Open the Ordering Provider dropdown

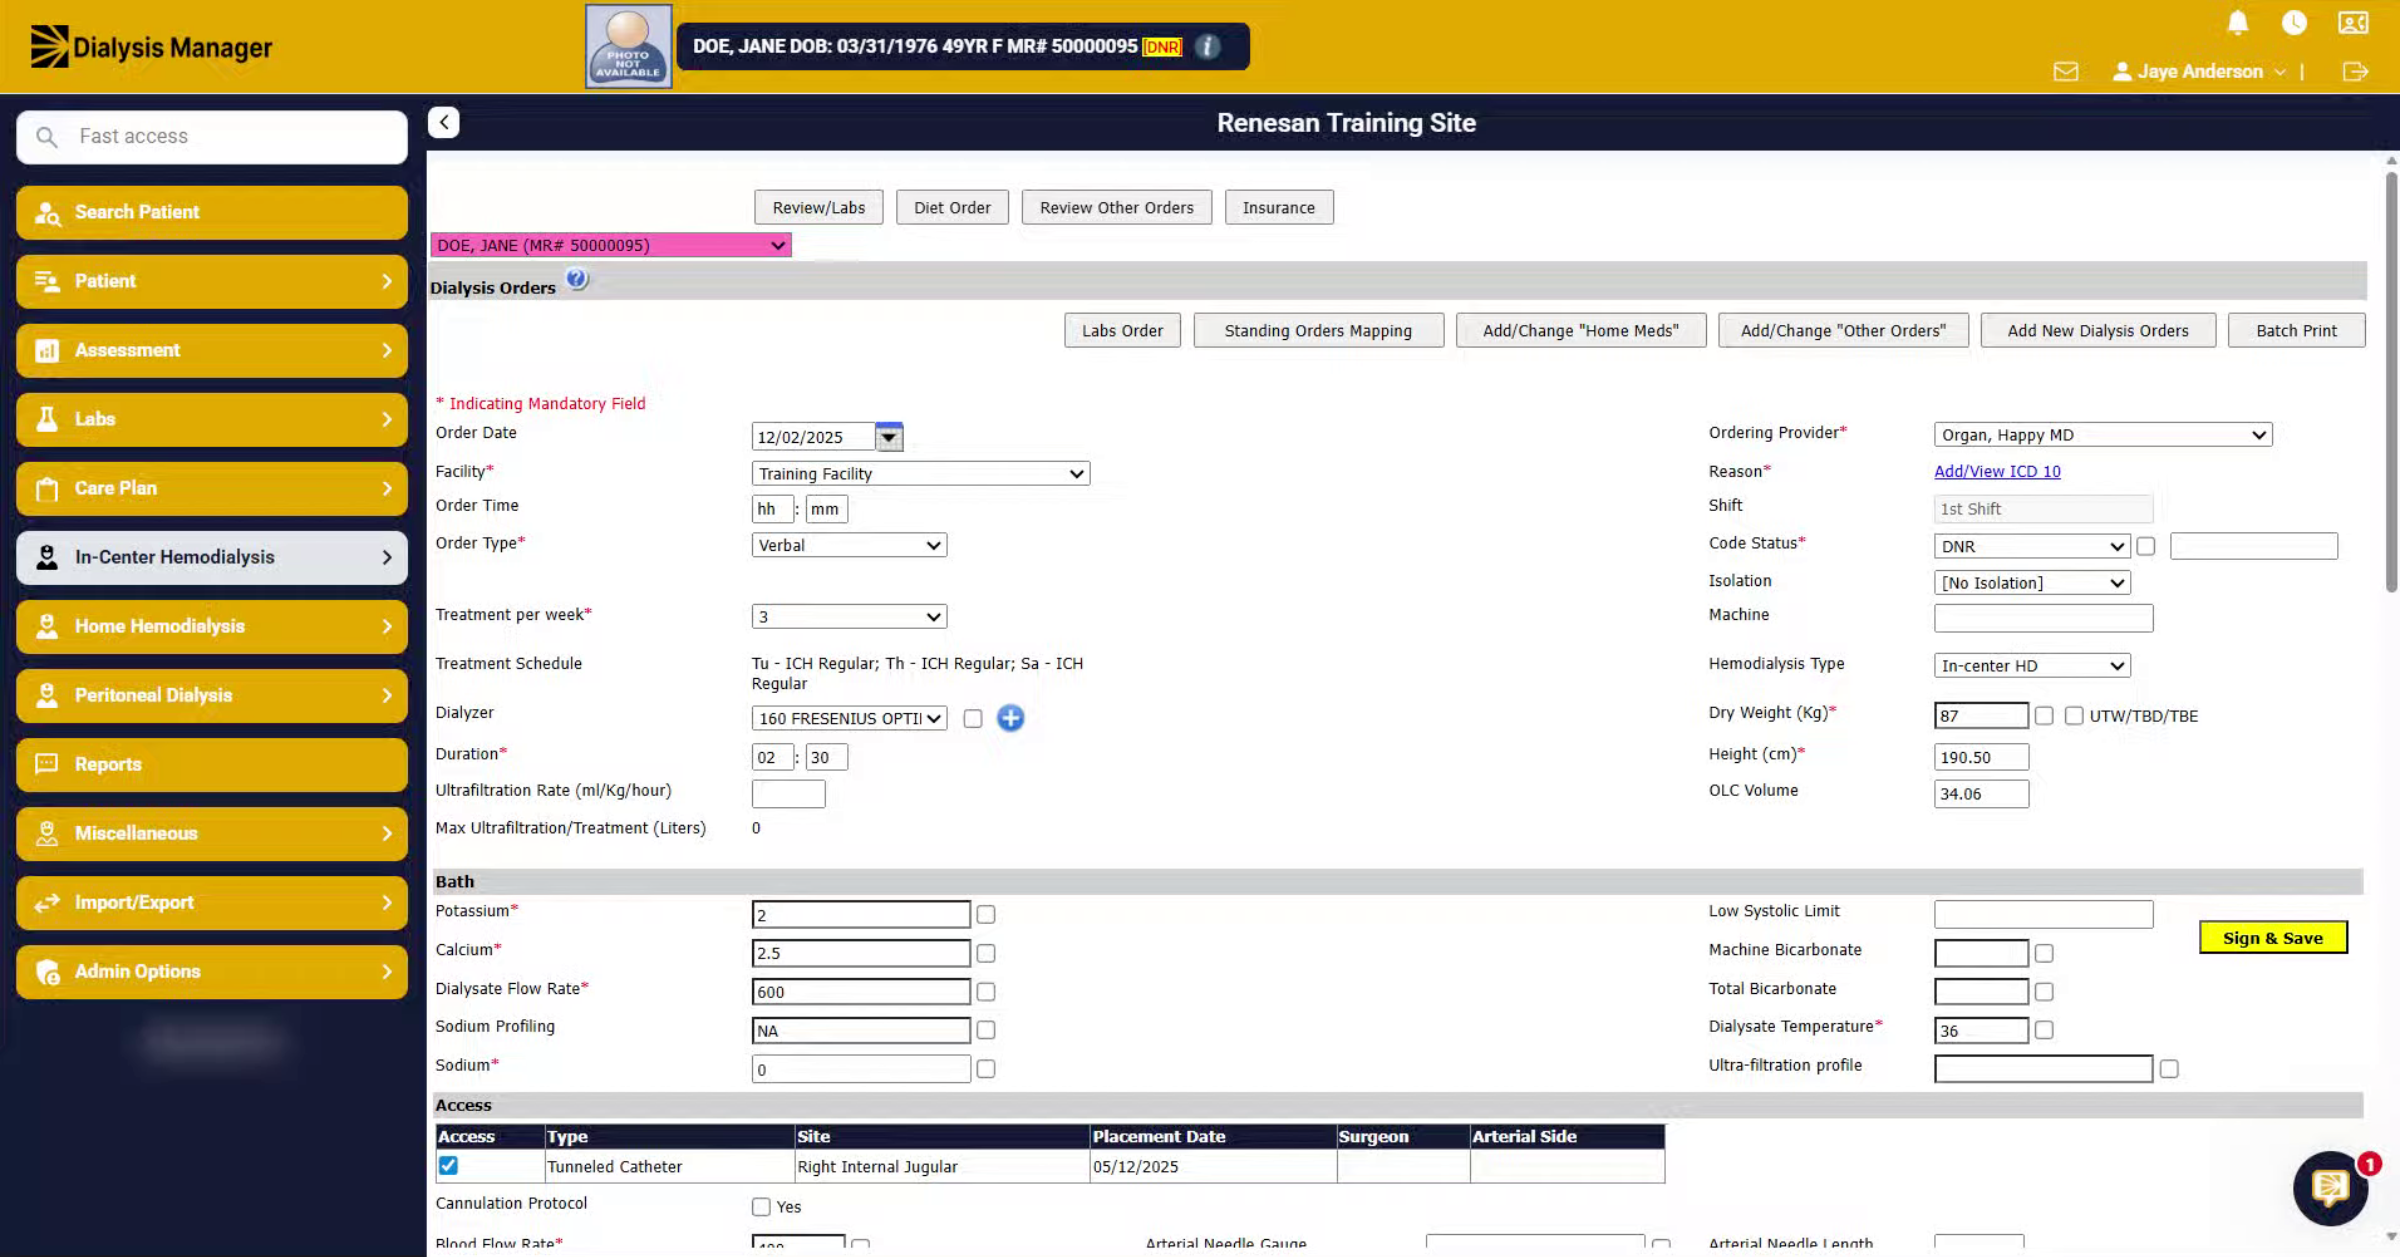2103,435
